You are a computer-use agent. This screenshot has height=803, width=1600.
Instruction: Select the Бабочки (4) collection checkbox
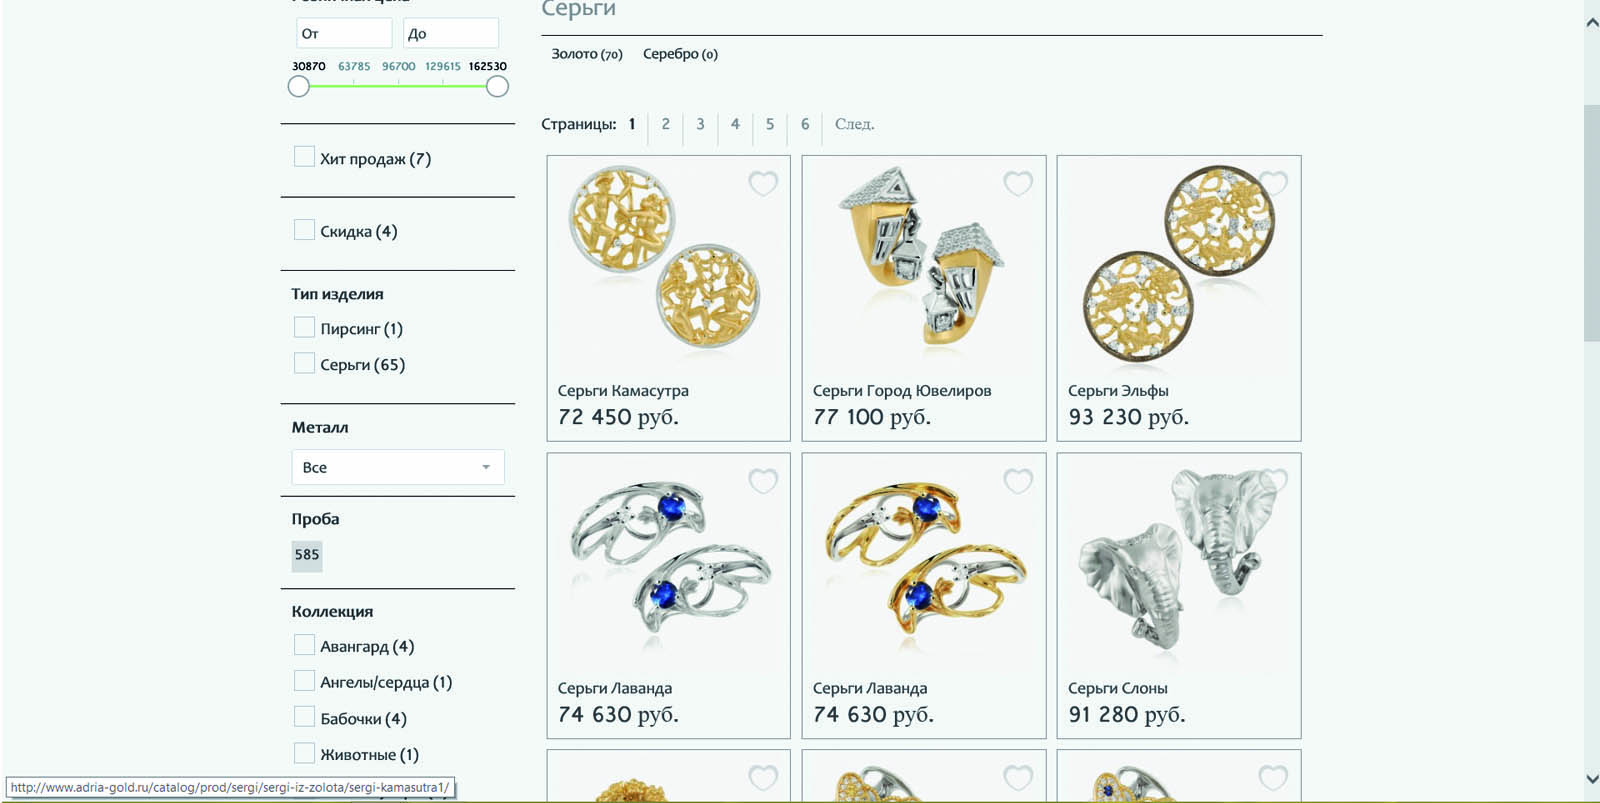(304, 717)
